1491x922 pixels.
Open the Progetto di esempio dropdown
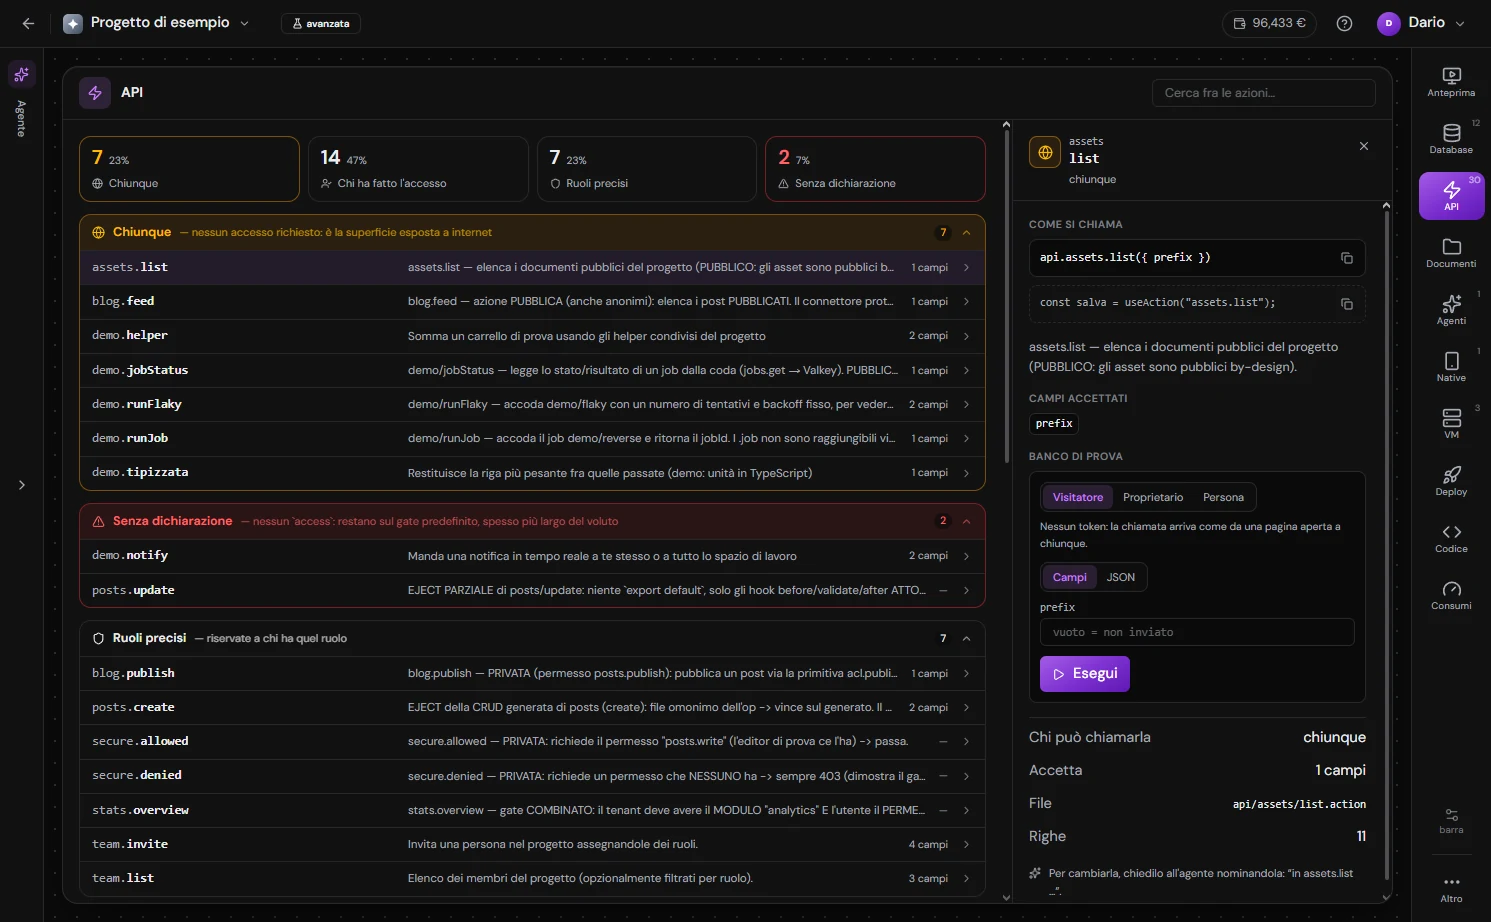157,23
